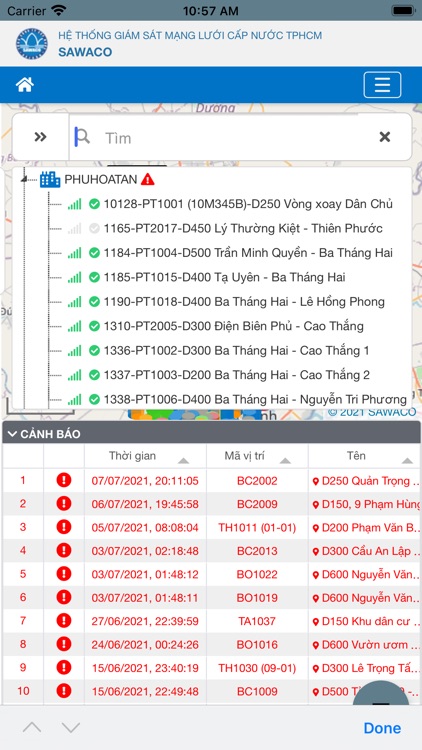The image size is (422, 750).
Task: Tap signal bars icon of 1338-PT1006
Action: [75, 399]
